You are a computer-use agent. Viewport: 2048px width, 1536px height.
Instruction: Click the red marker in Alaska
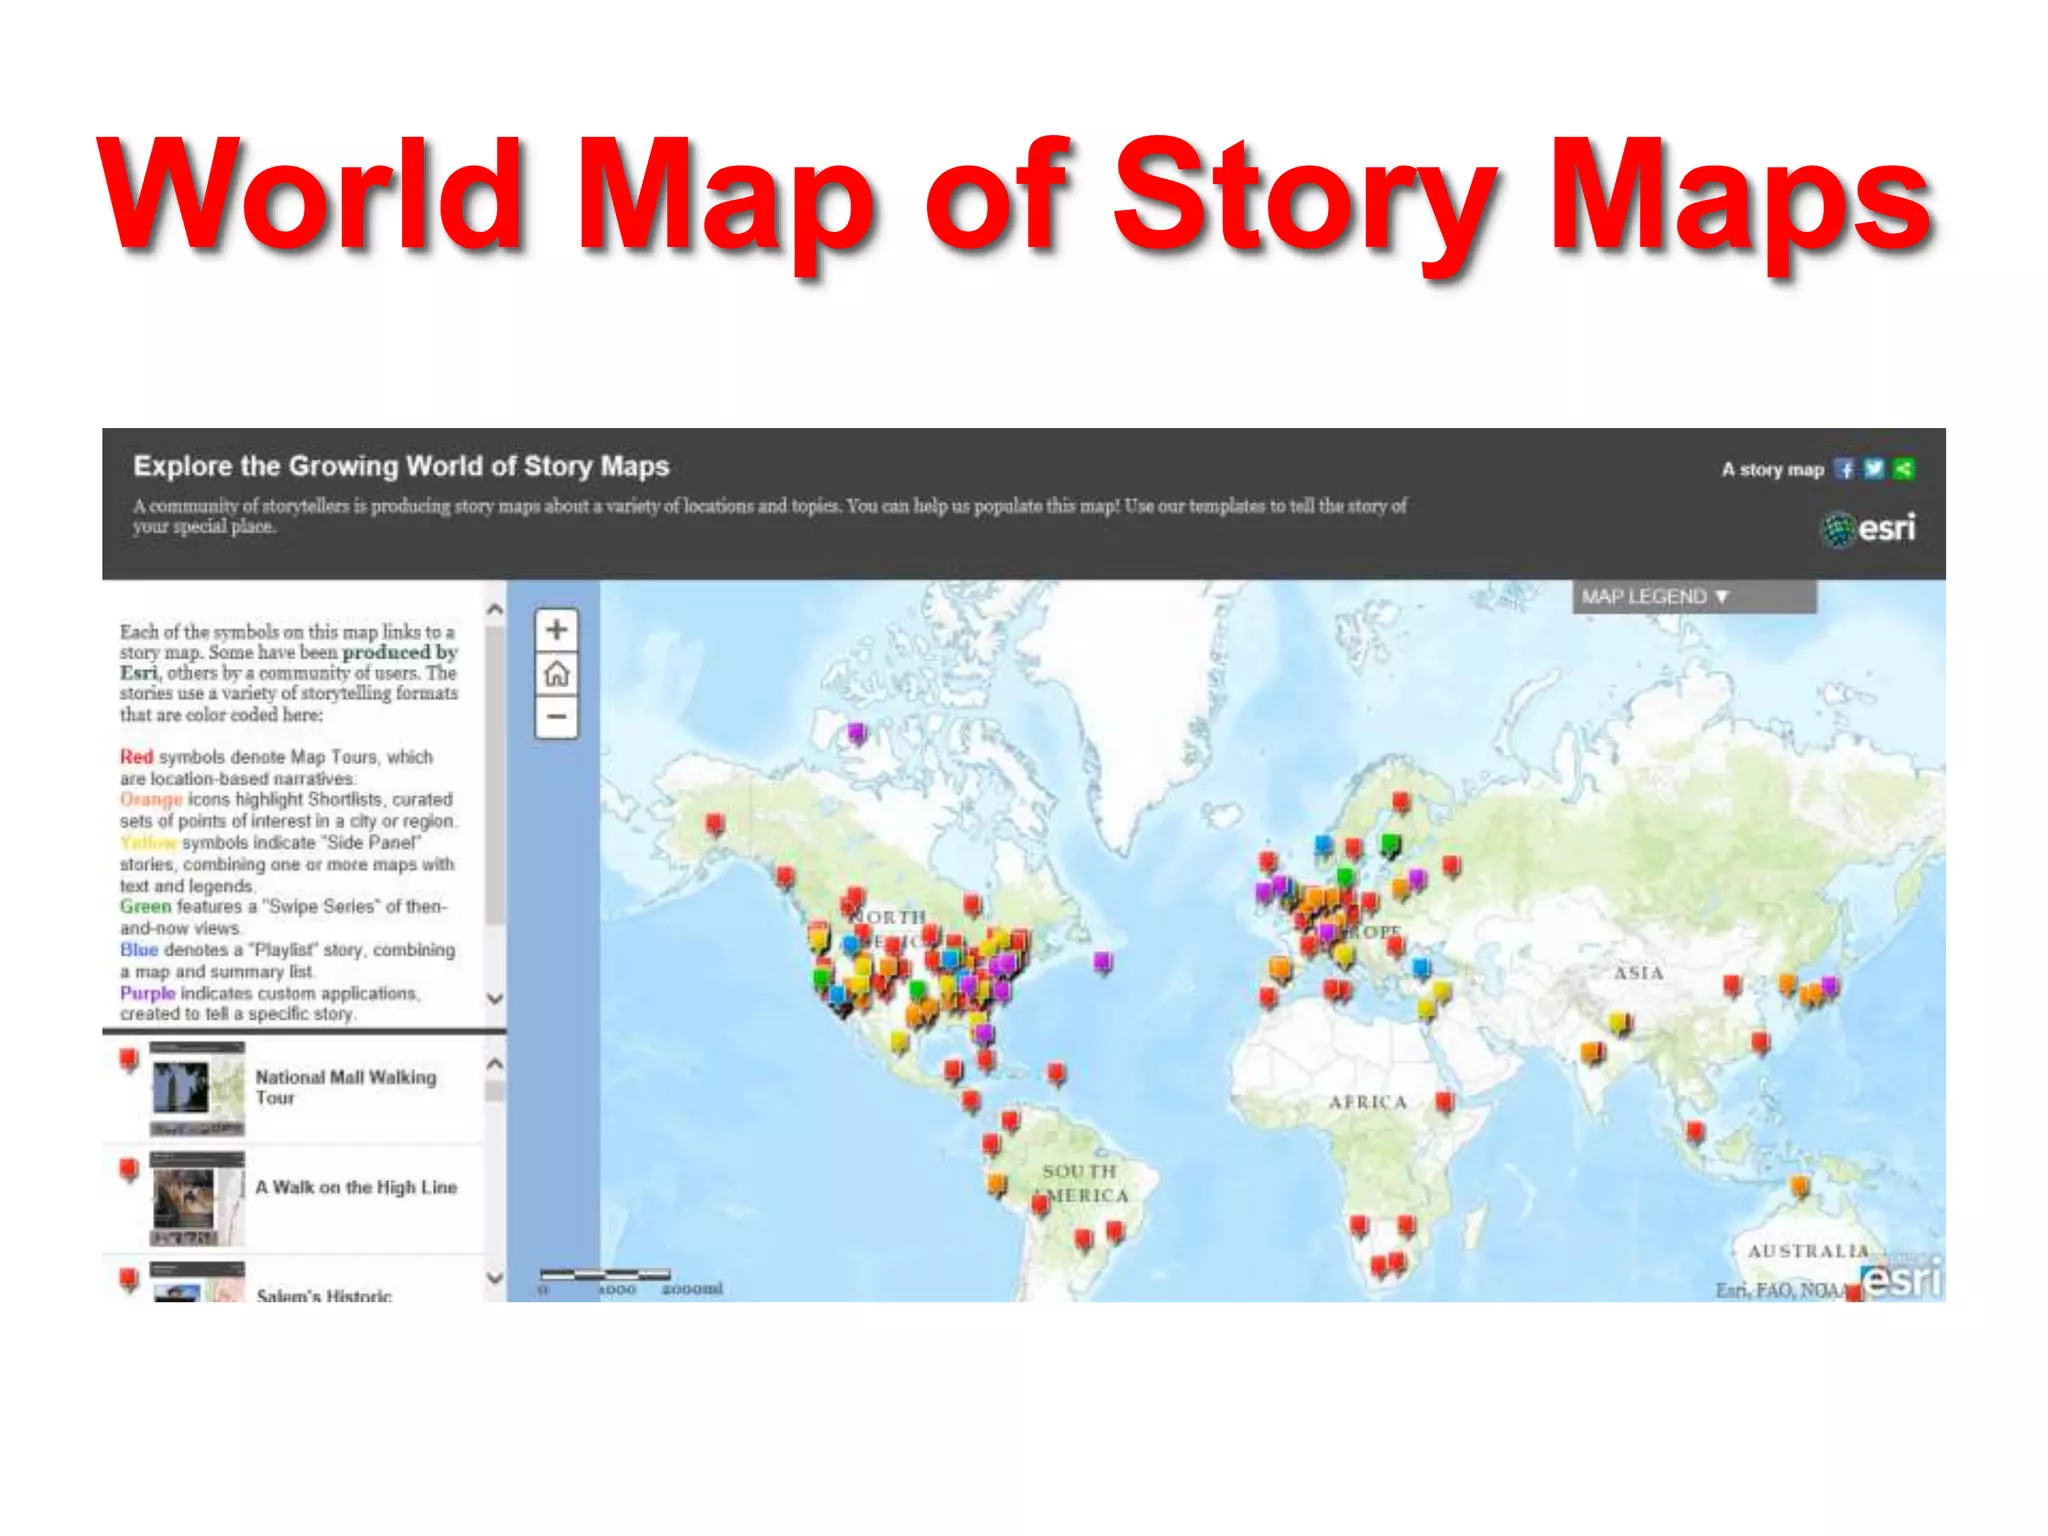coord(714,824)
